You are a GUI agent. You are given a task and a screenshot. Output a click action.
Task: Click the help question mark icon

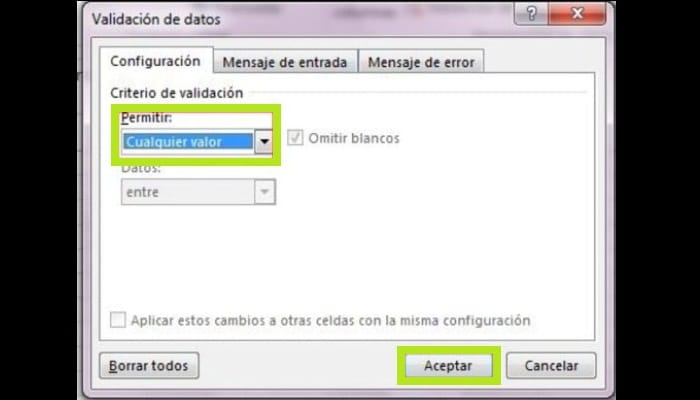pos(531,14)
